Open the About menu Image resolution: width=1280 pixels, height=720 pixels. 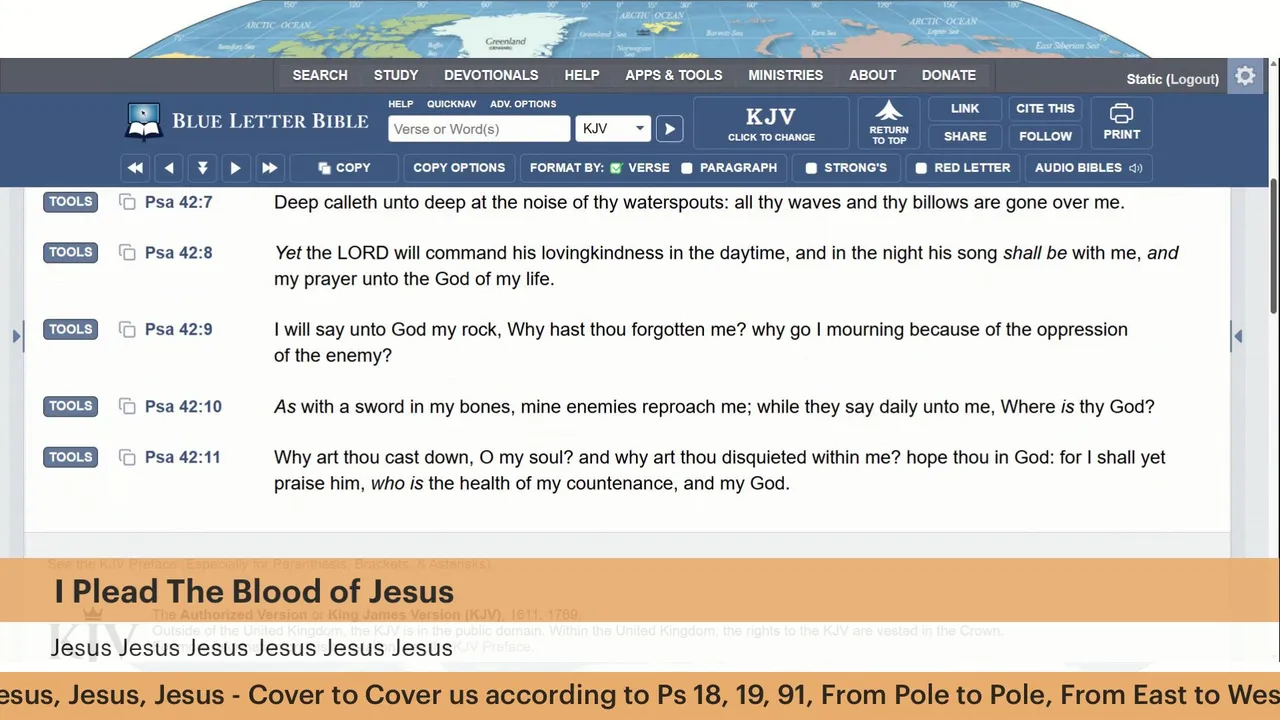click(x=873, y=75)
